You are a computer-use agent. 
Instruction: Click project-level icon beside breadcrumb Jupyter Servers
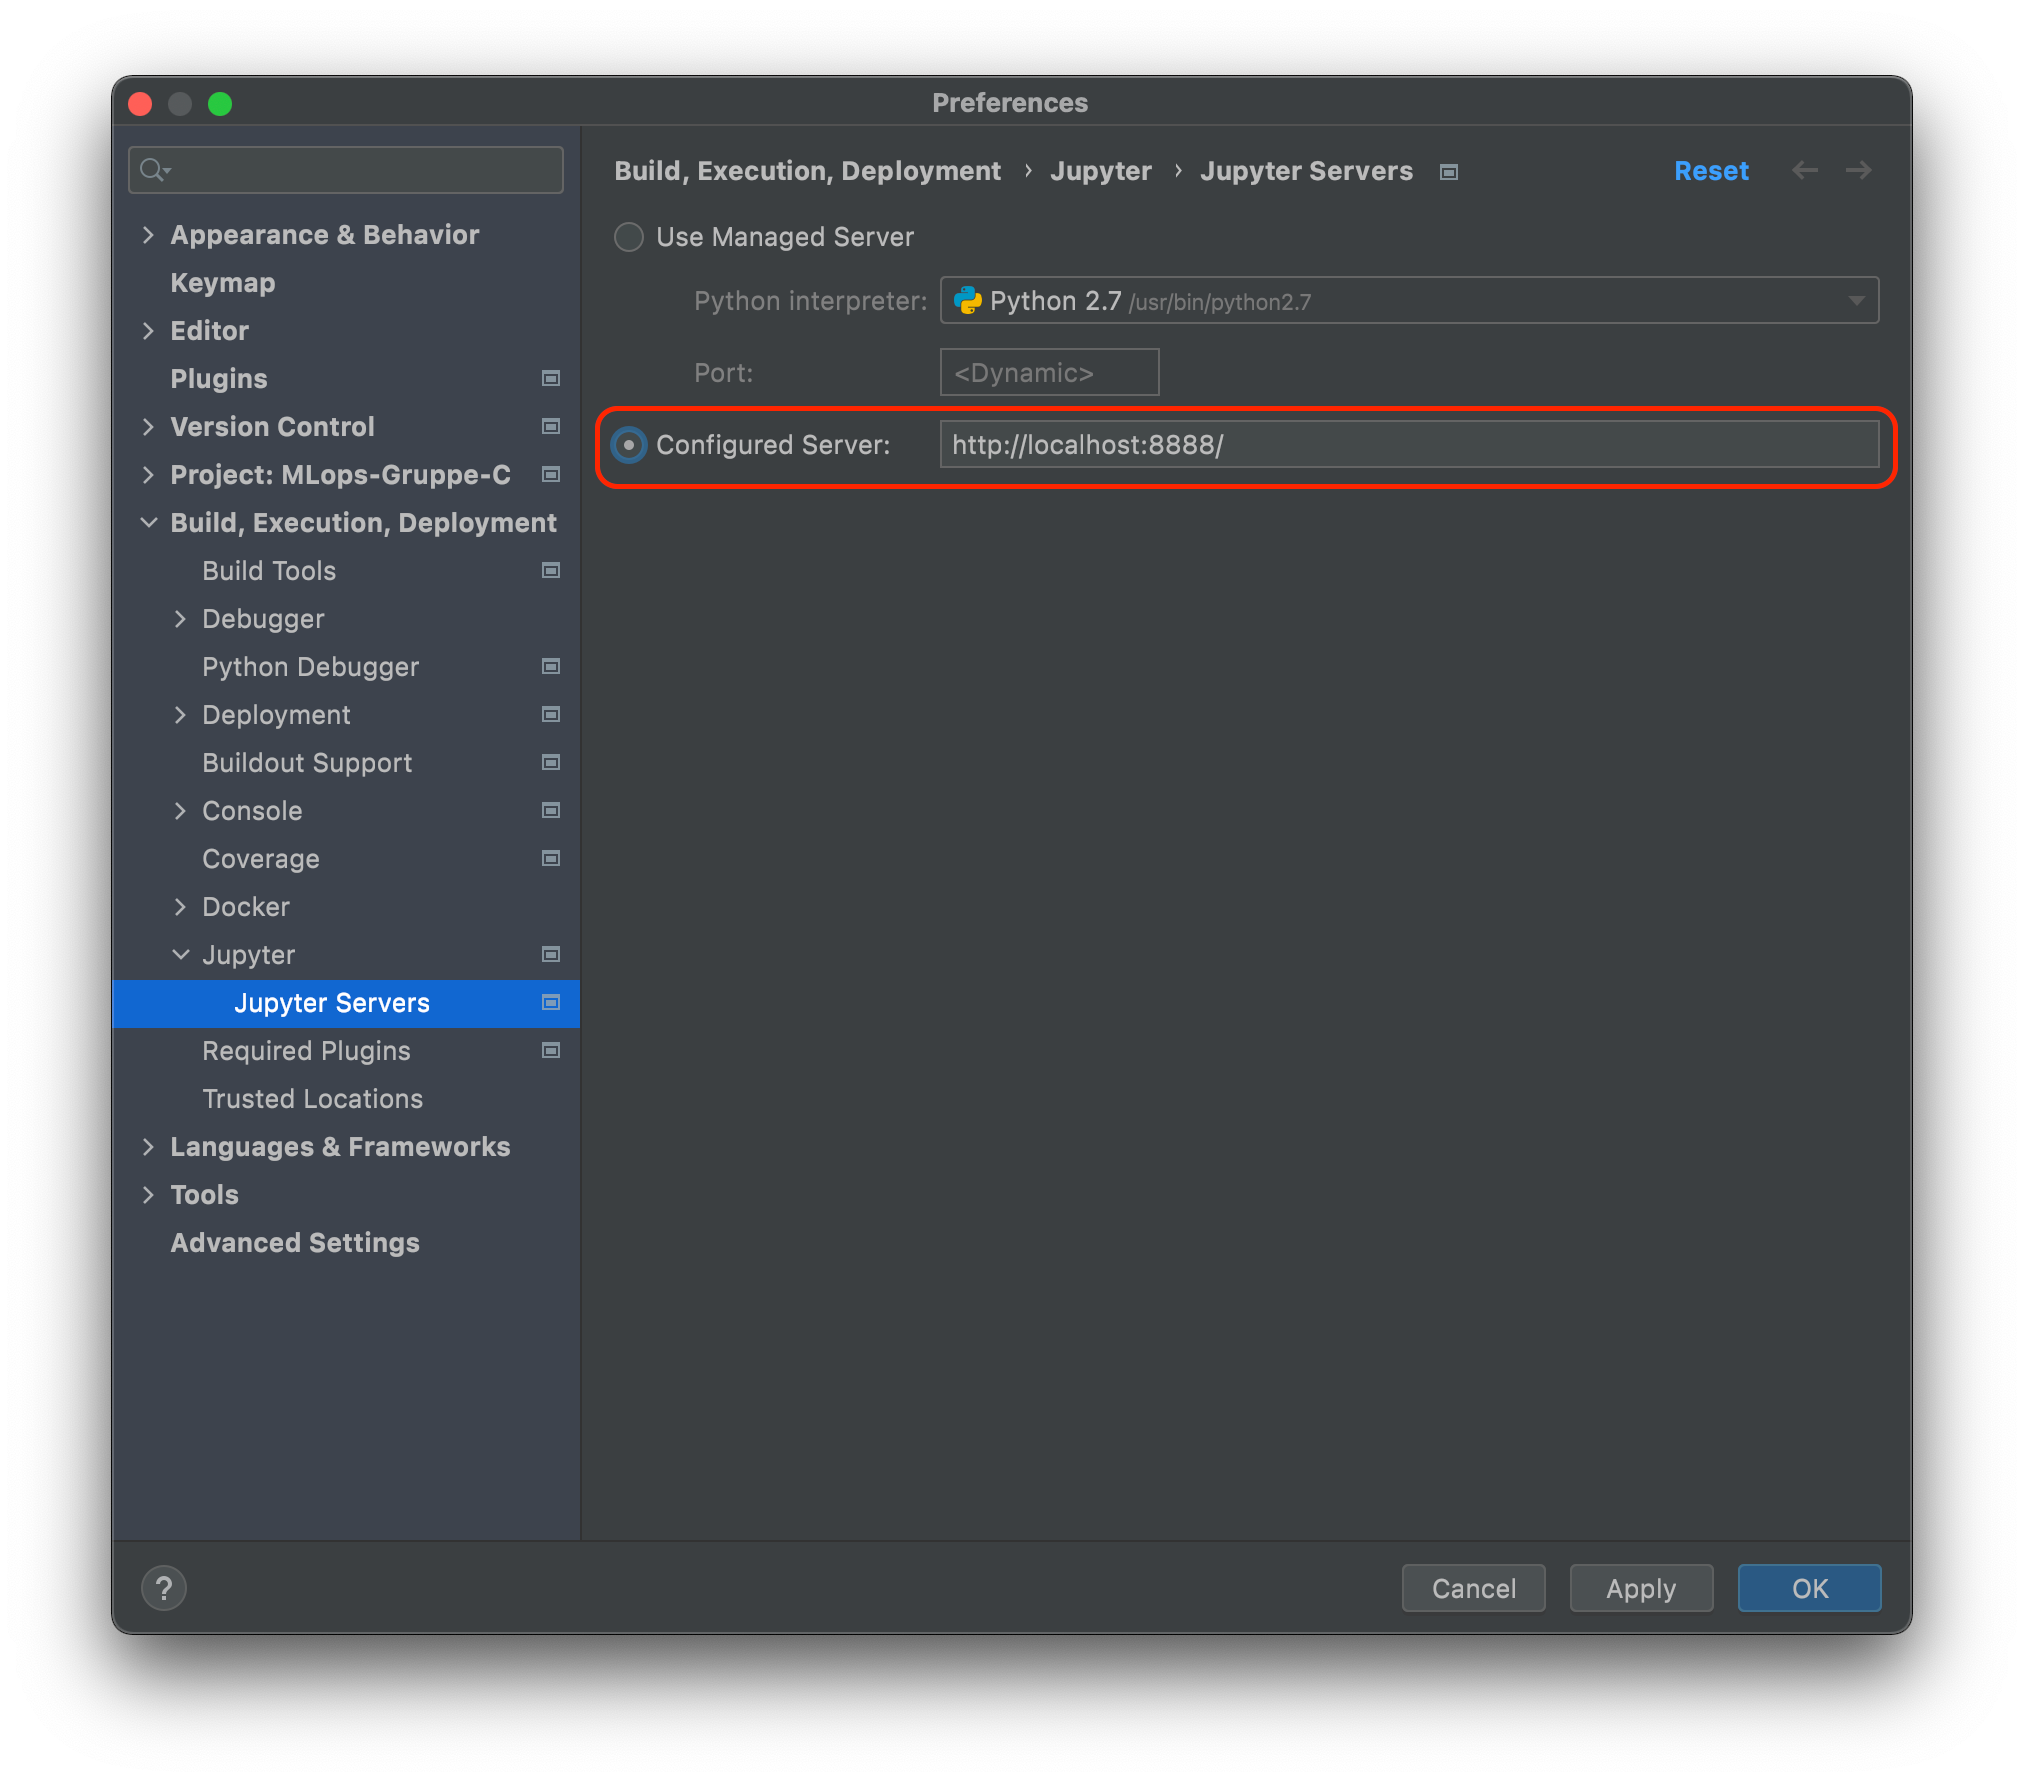coord(1449,172)
